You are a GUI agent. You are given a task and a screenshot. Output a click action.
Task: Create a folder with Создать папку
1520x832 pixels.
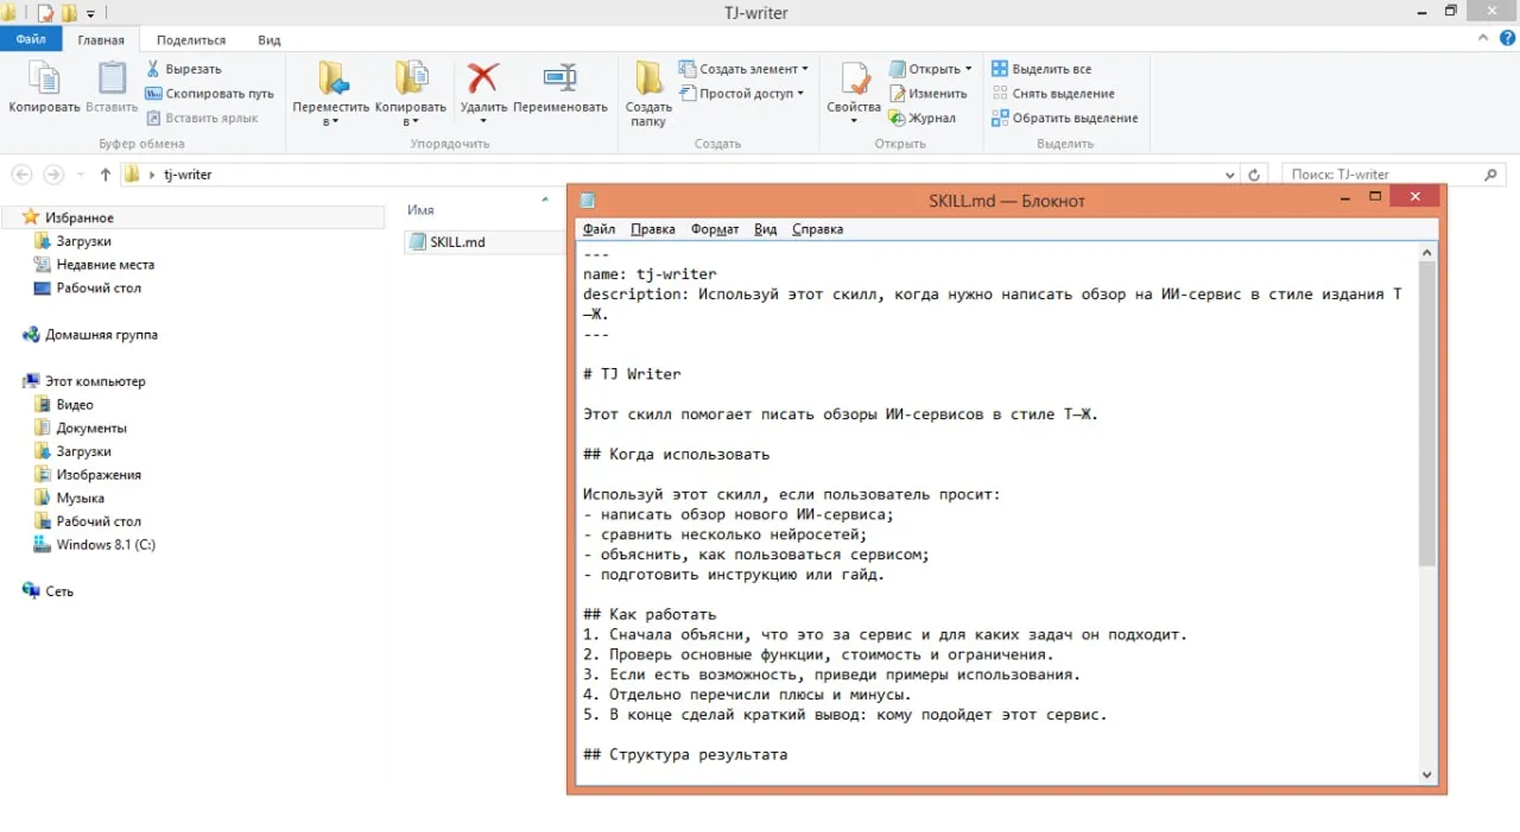[648, 93]
